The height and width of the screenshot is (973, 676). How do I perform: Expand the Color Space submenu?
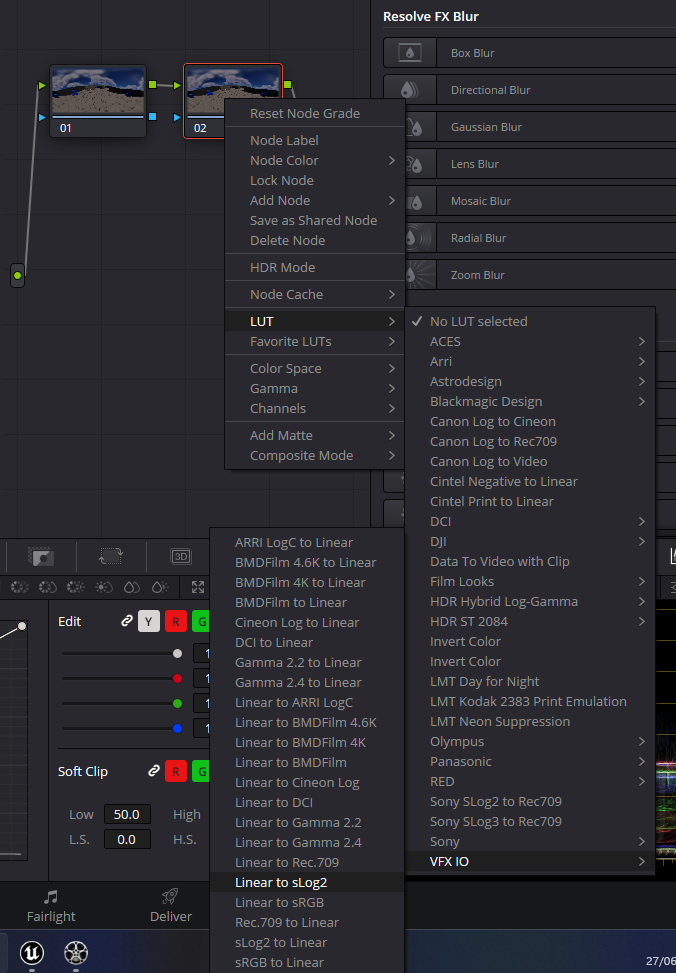pyautogui.click(x=315, y=369)
